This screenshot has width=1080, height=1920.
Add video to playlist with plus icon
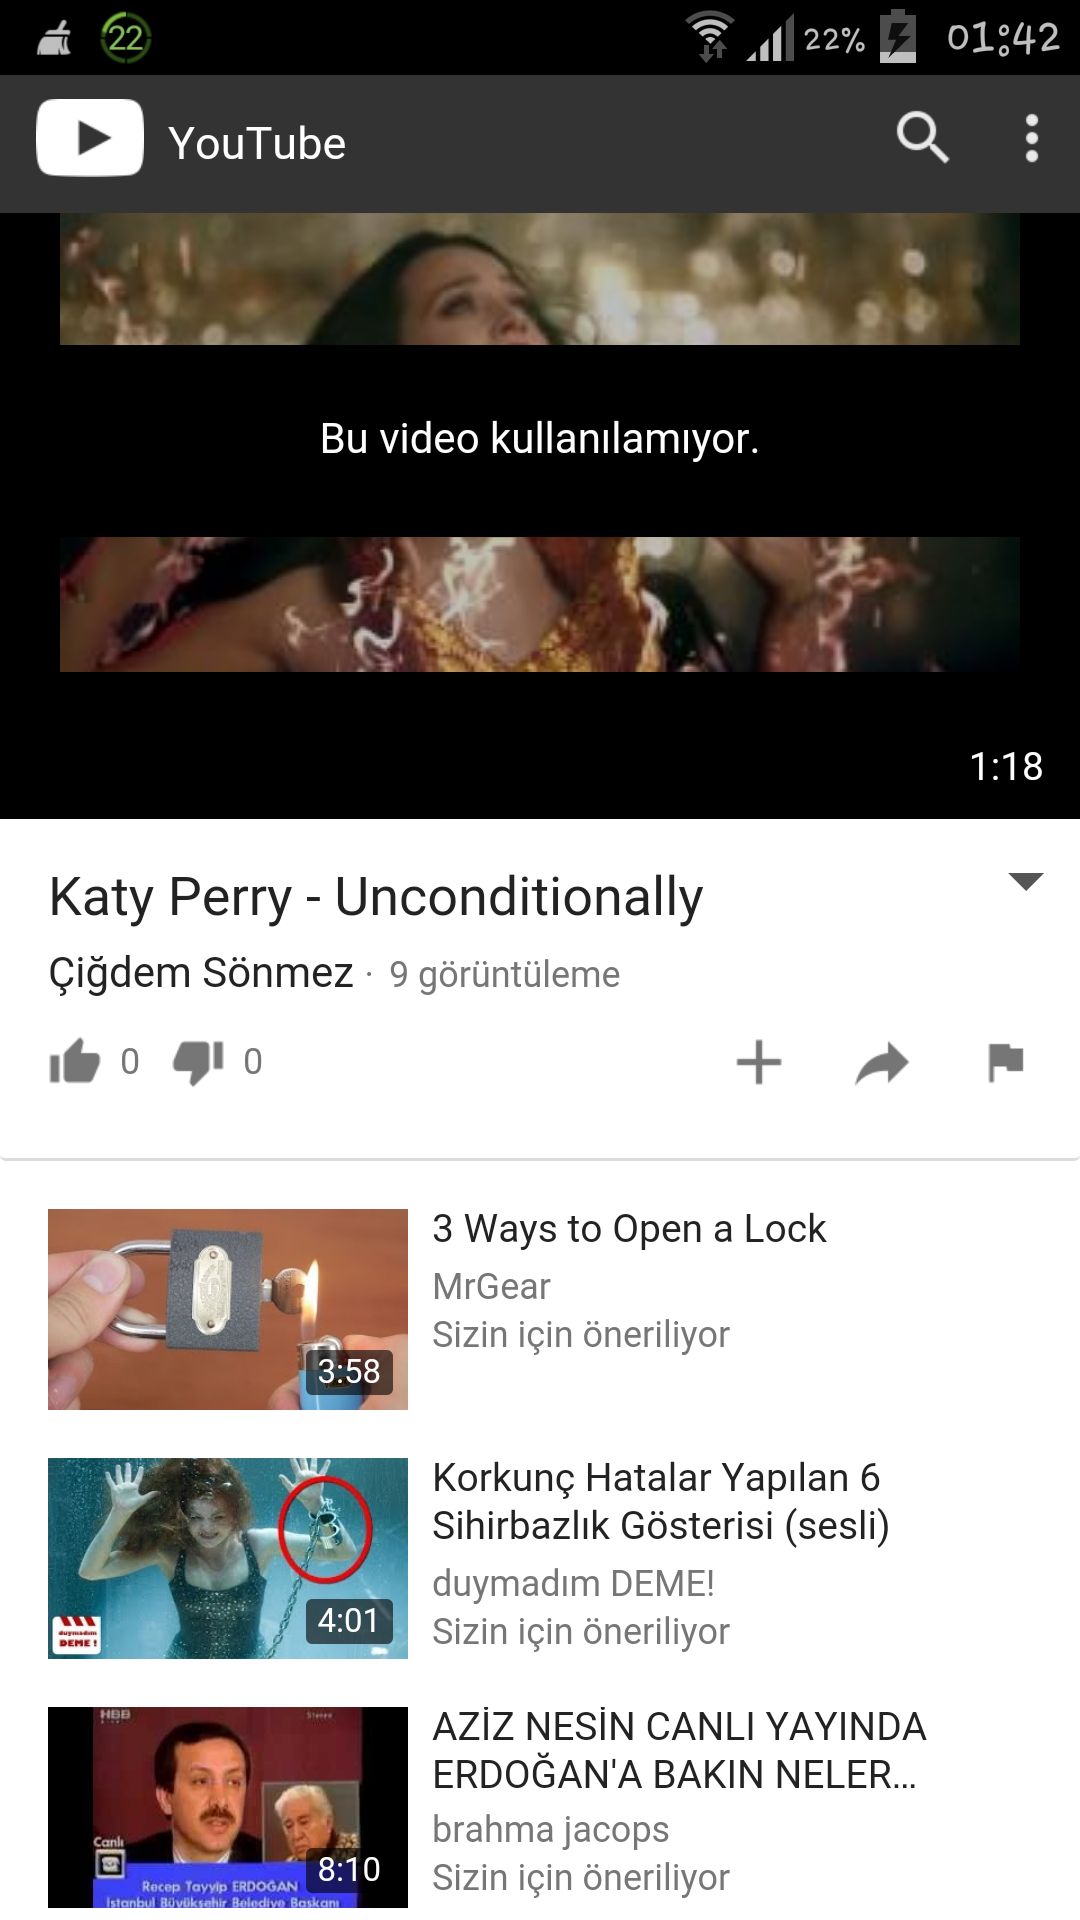pos(759,1062)
